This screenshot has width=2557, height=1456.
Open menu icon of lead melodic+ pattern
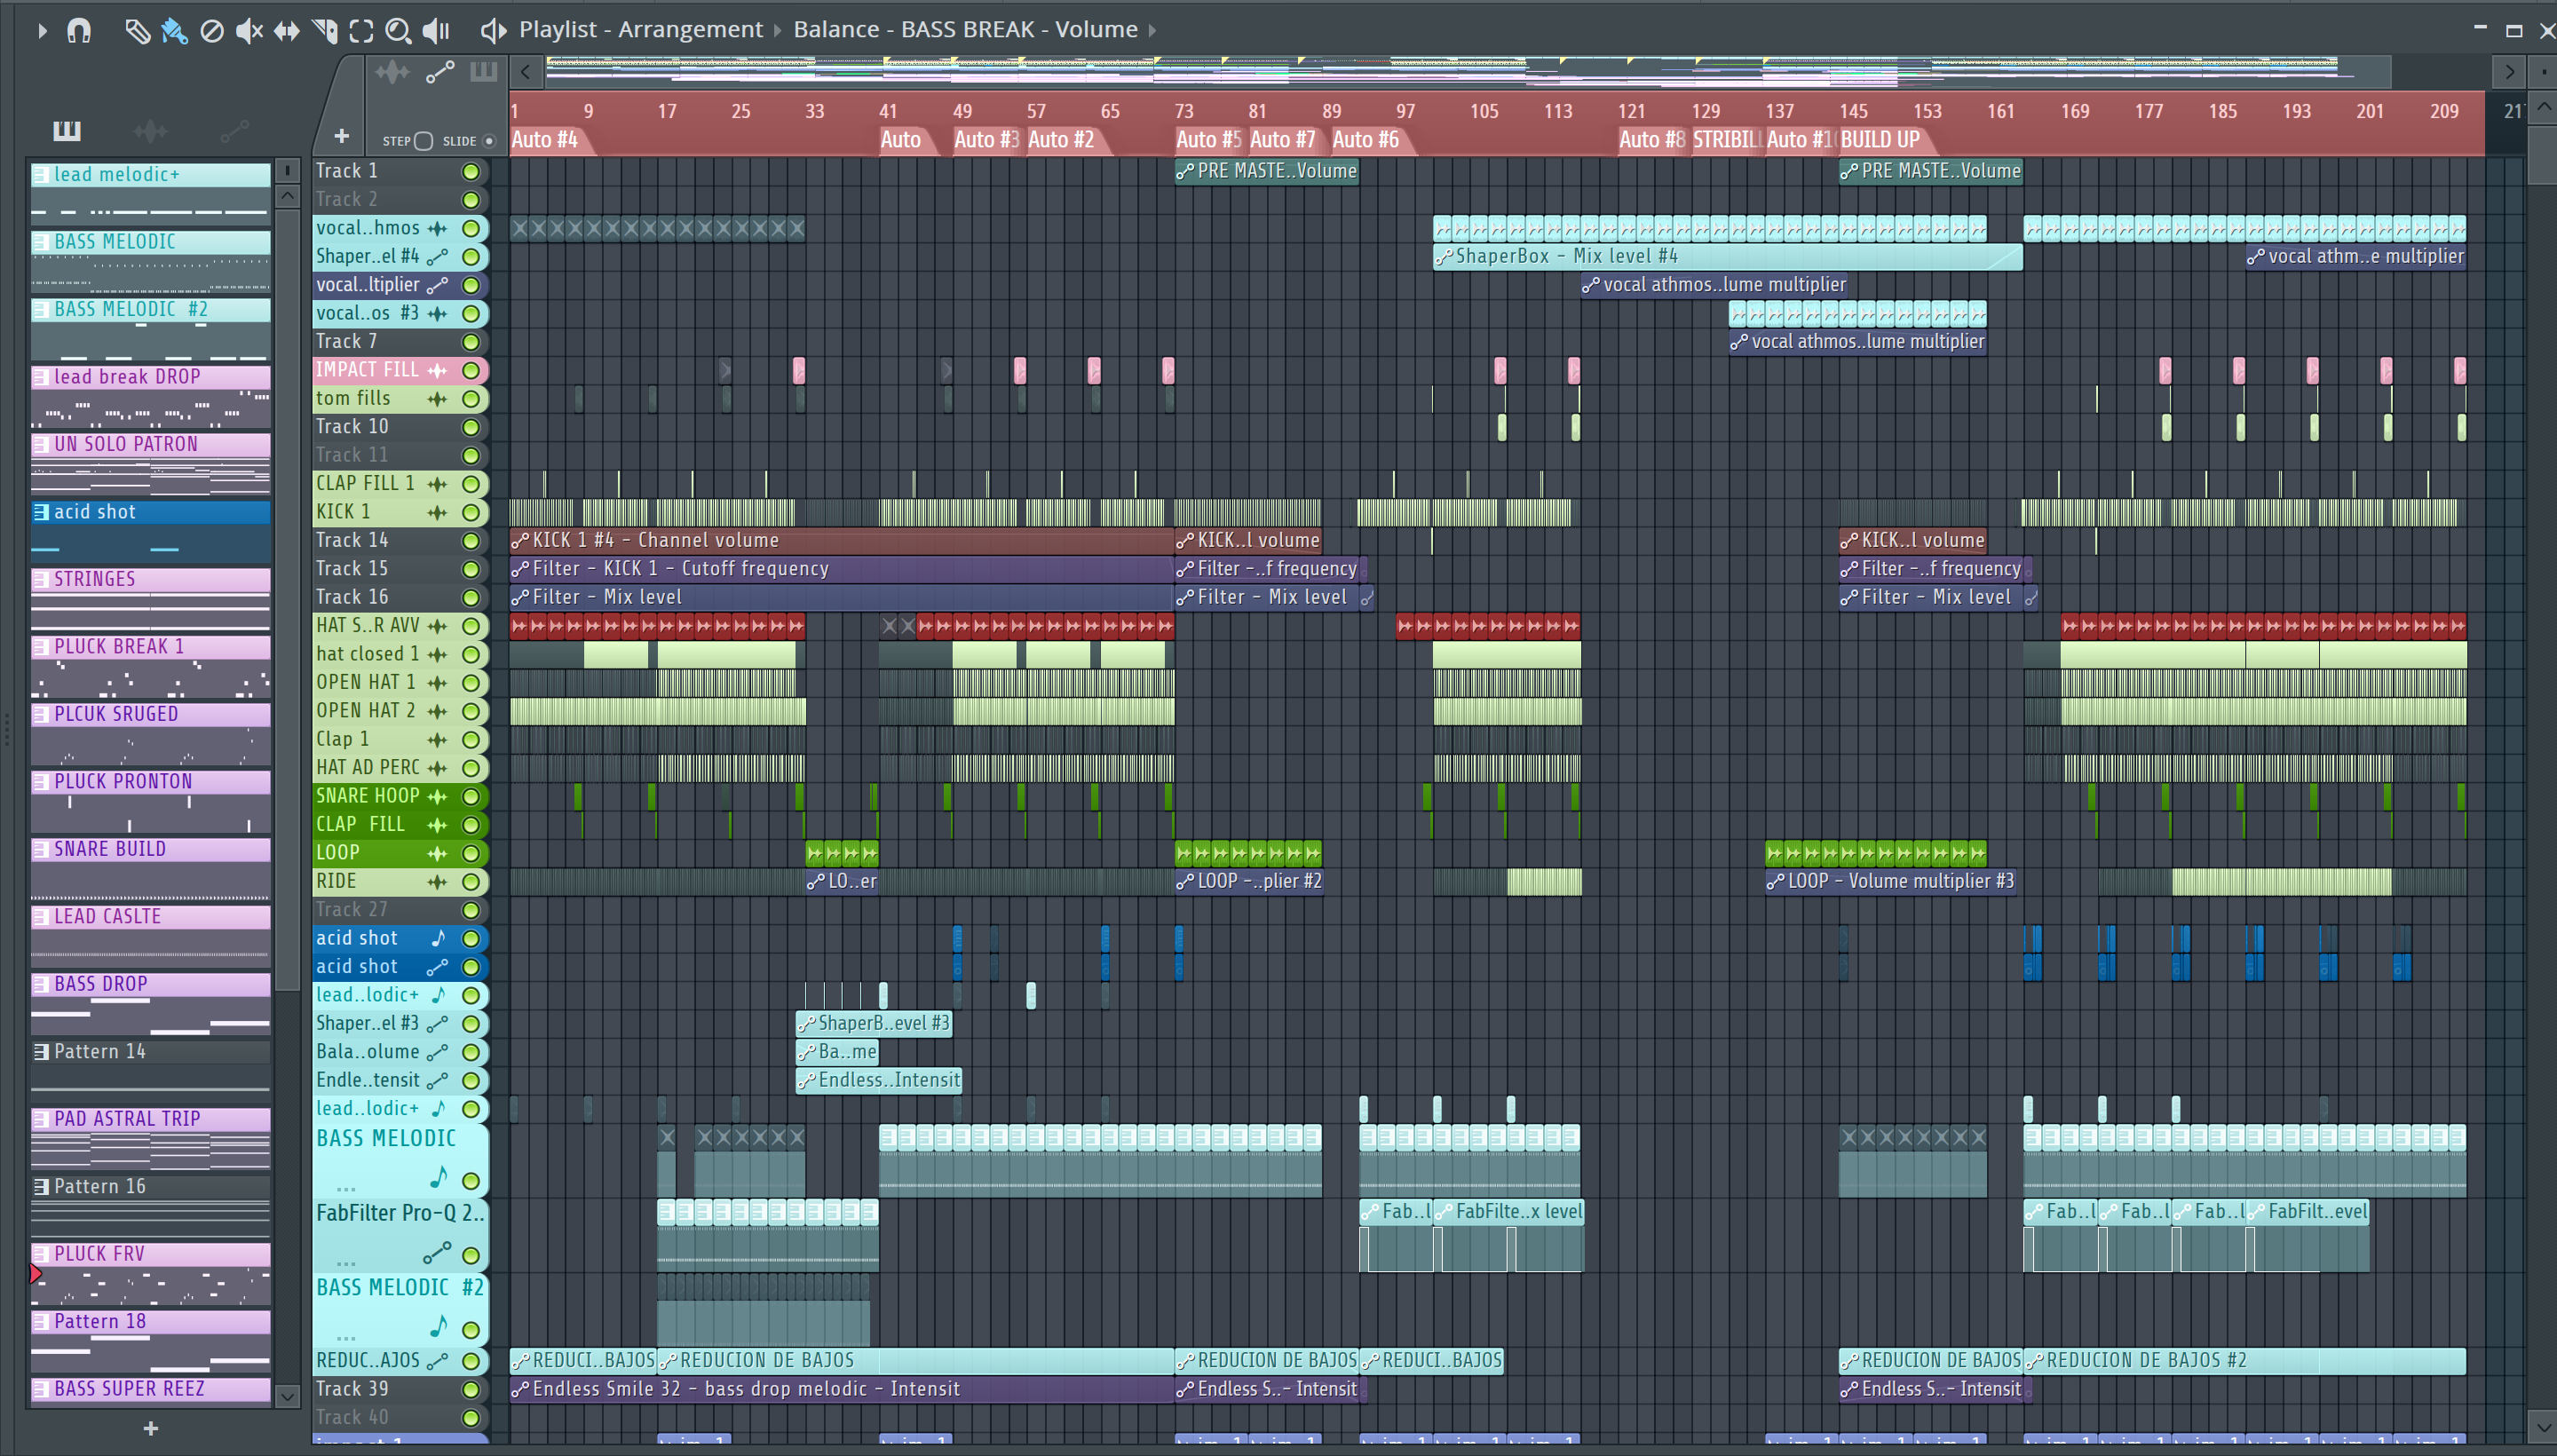point(41,174)
